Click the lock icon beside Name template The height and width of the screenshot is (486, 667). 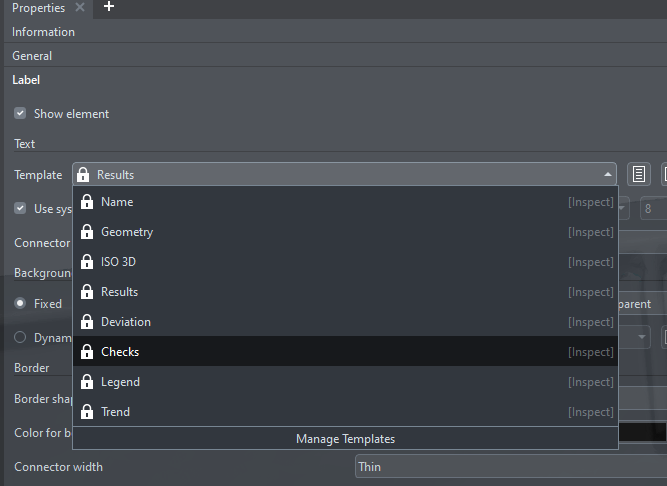87,202
